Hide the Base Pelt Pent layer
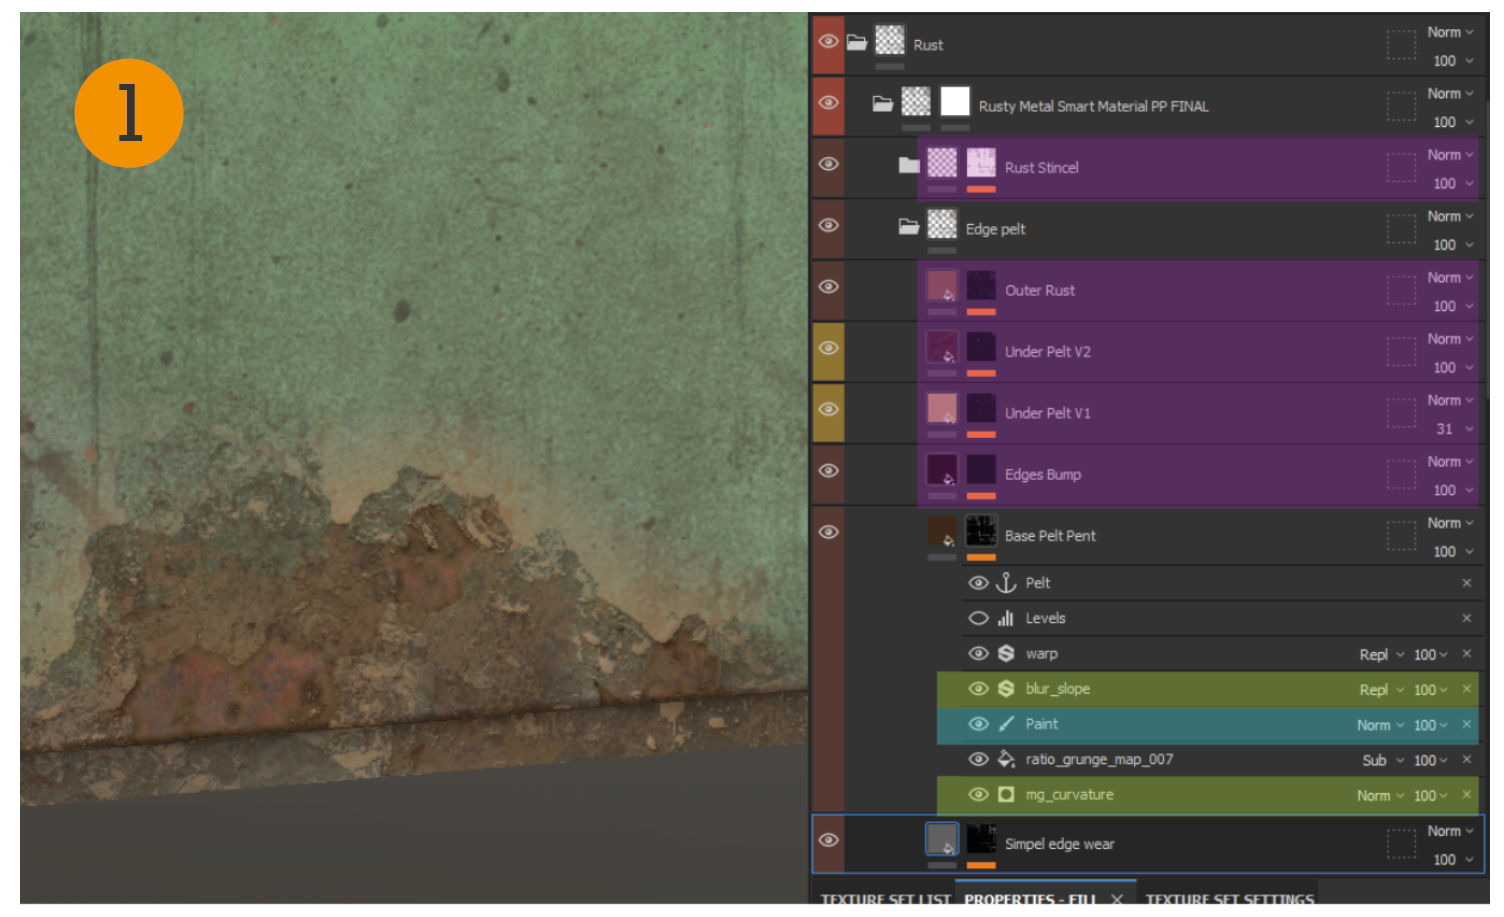 [x=828, y=533]
